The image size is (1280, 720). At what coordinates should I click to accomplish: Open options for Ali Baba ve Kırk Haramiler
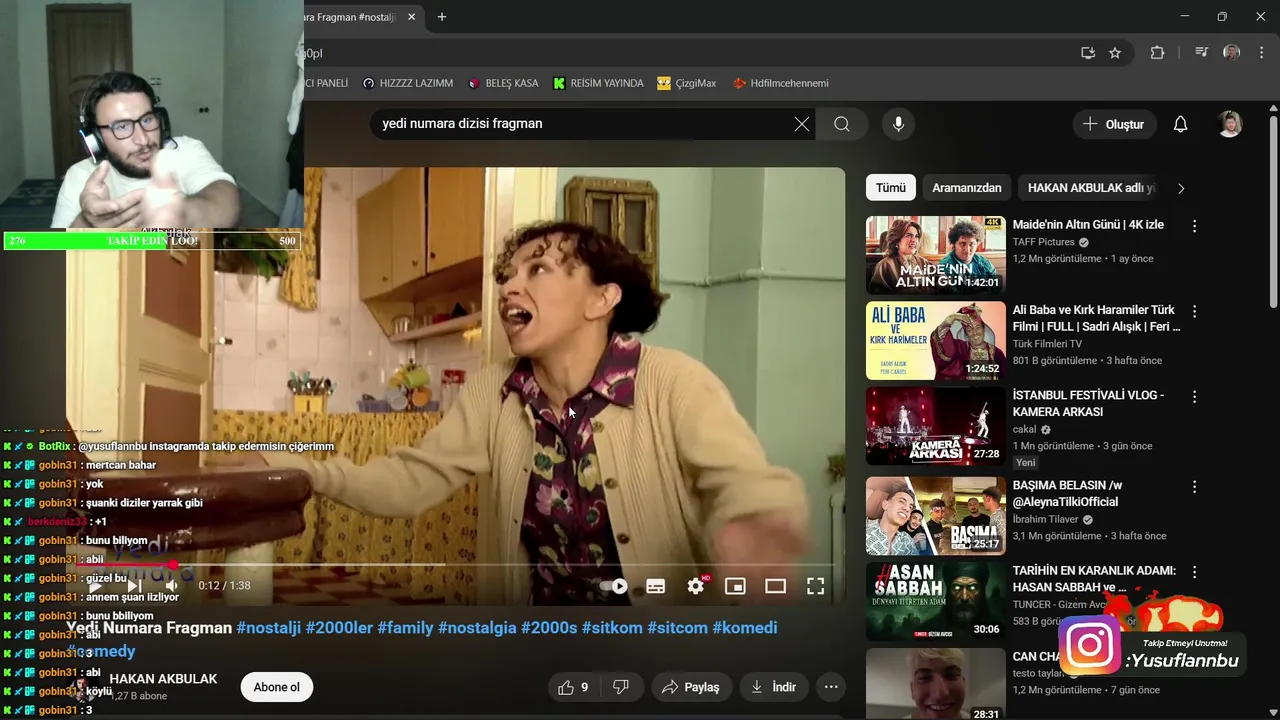click(1194, 311)
